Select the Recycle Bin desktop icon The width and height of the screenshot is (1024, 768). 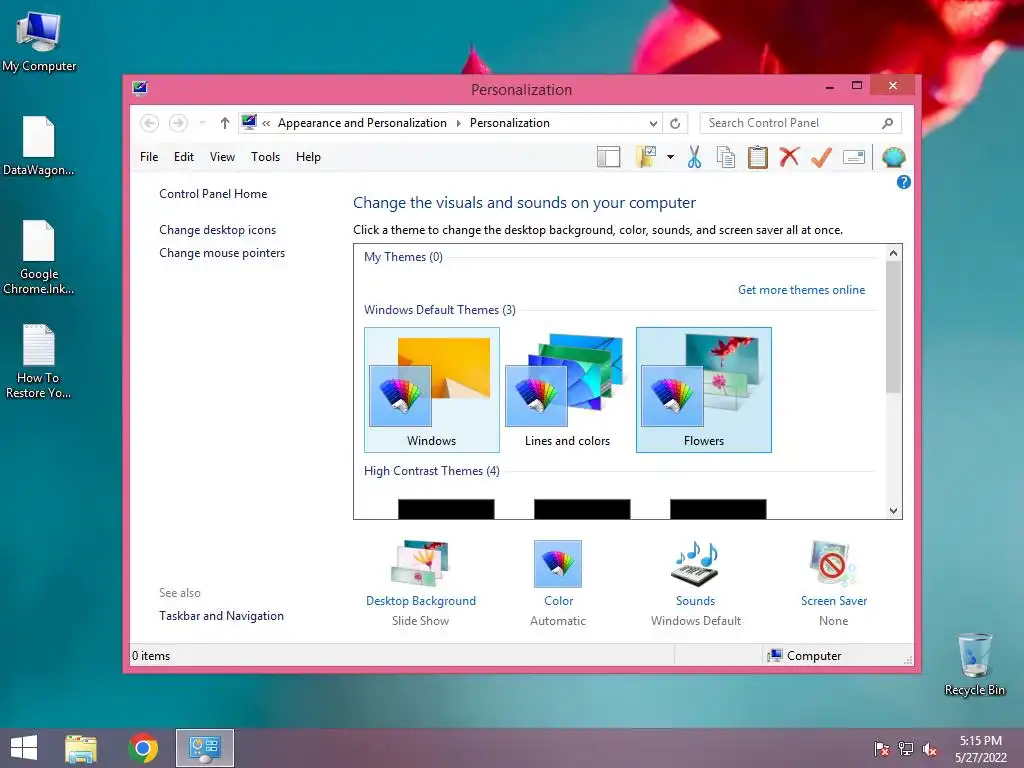[974, 664]
